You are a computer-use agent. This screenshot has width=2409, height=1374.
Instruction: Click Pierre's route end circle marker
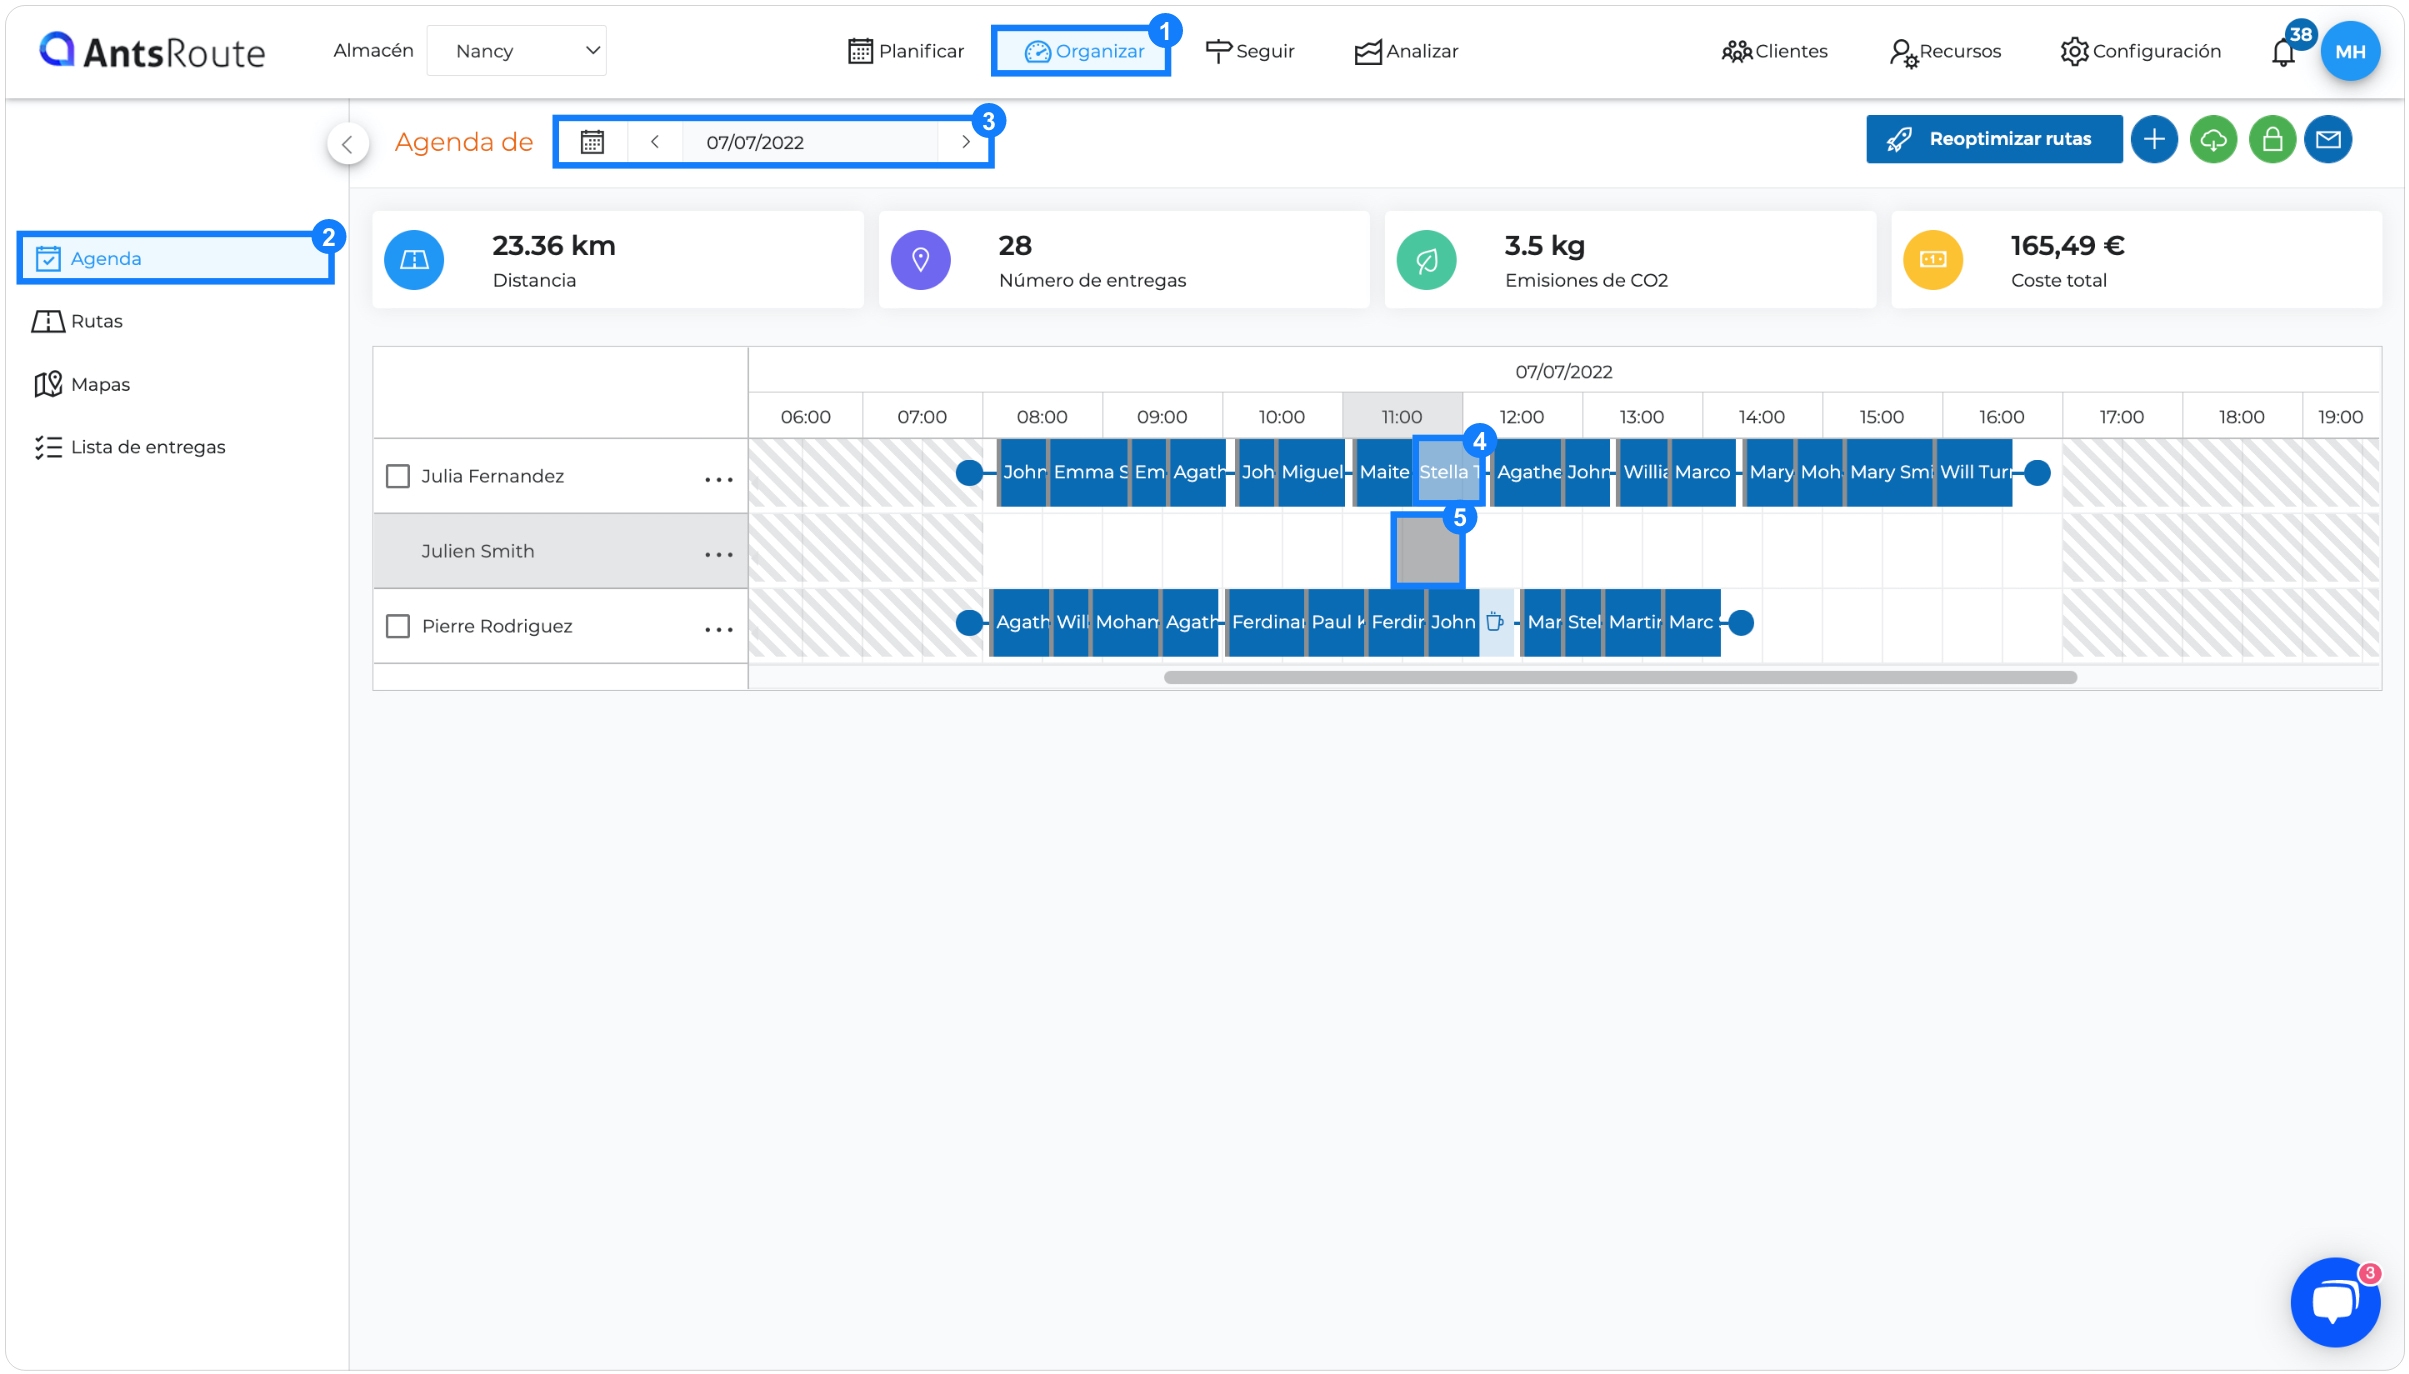(x=1741, y=622)
